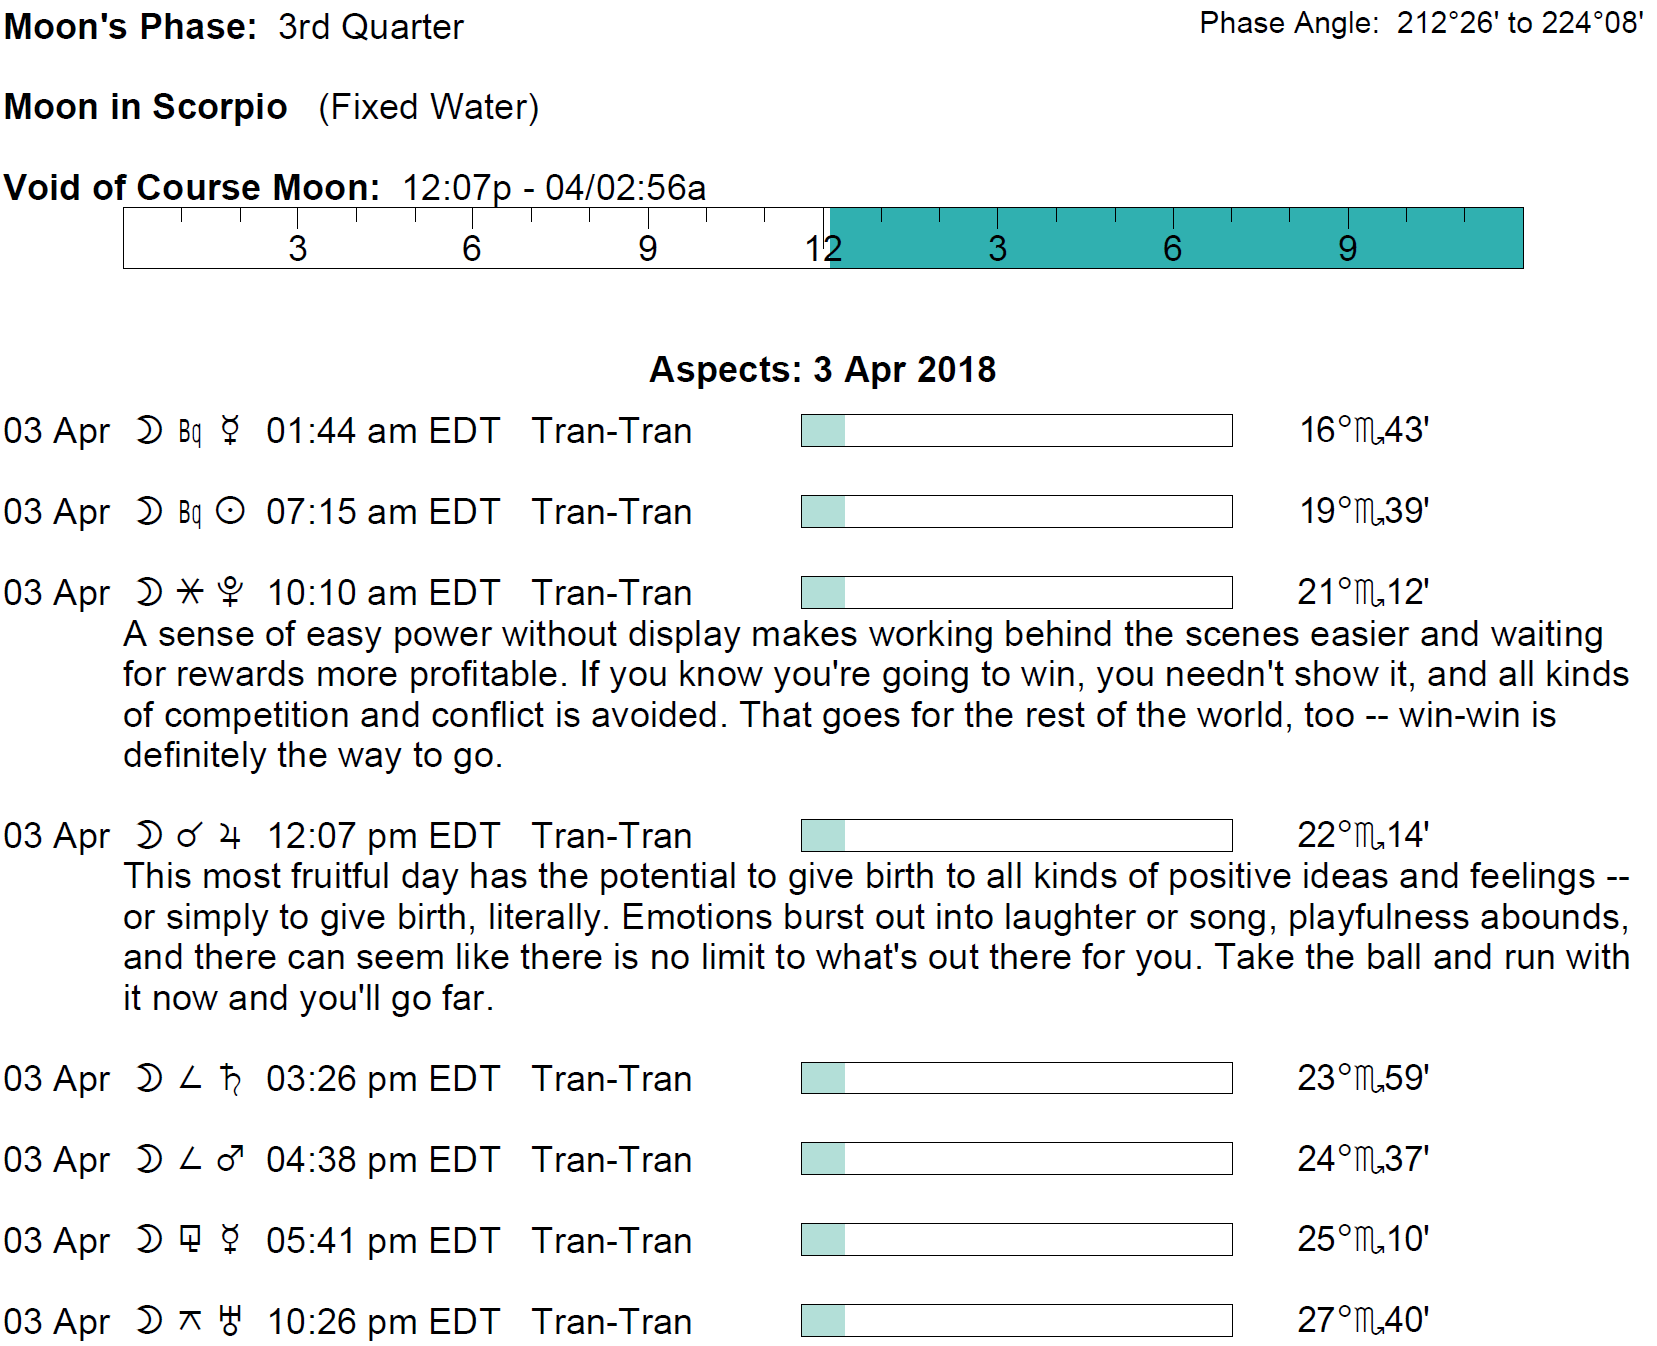This screenshot has width=1657, height=1346.
Task: Click the progress bar for the 10:26 pm aspect
Action: click(1016, 1321)
